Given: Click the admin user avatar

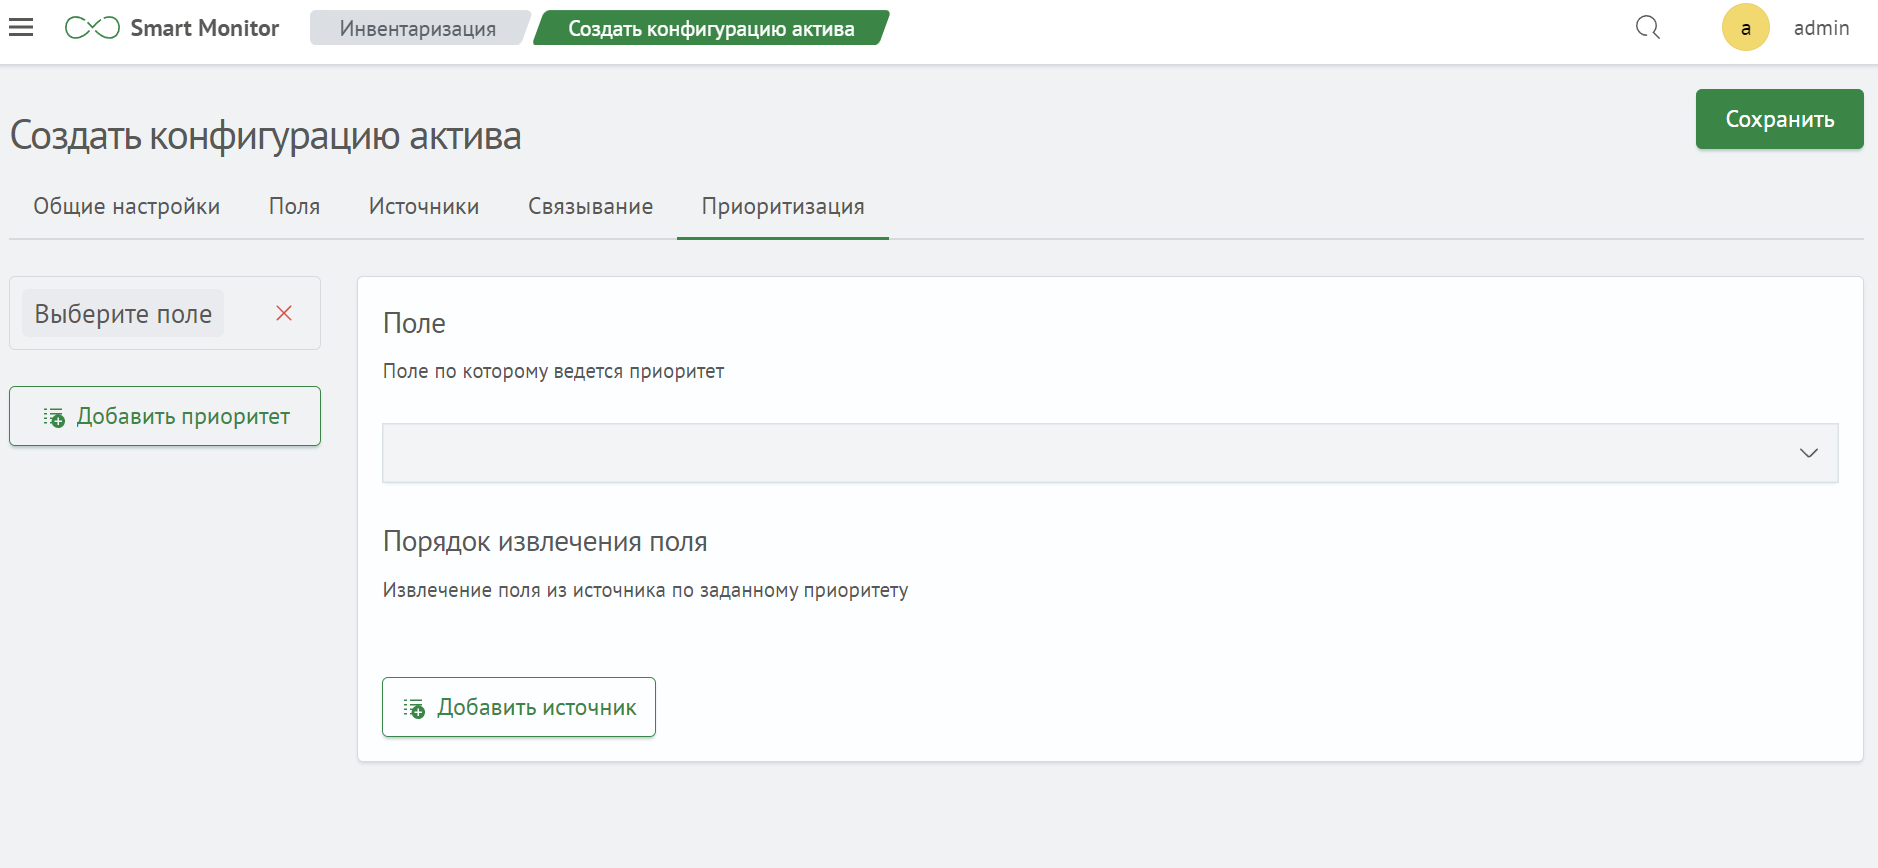Looking at the screenshot, I should (1745, 28).
